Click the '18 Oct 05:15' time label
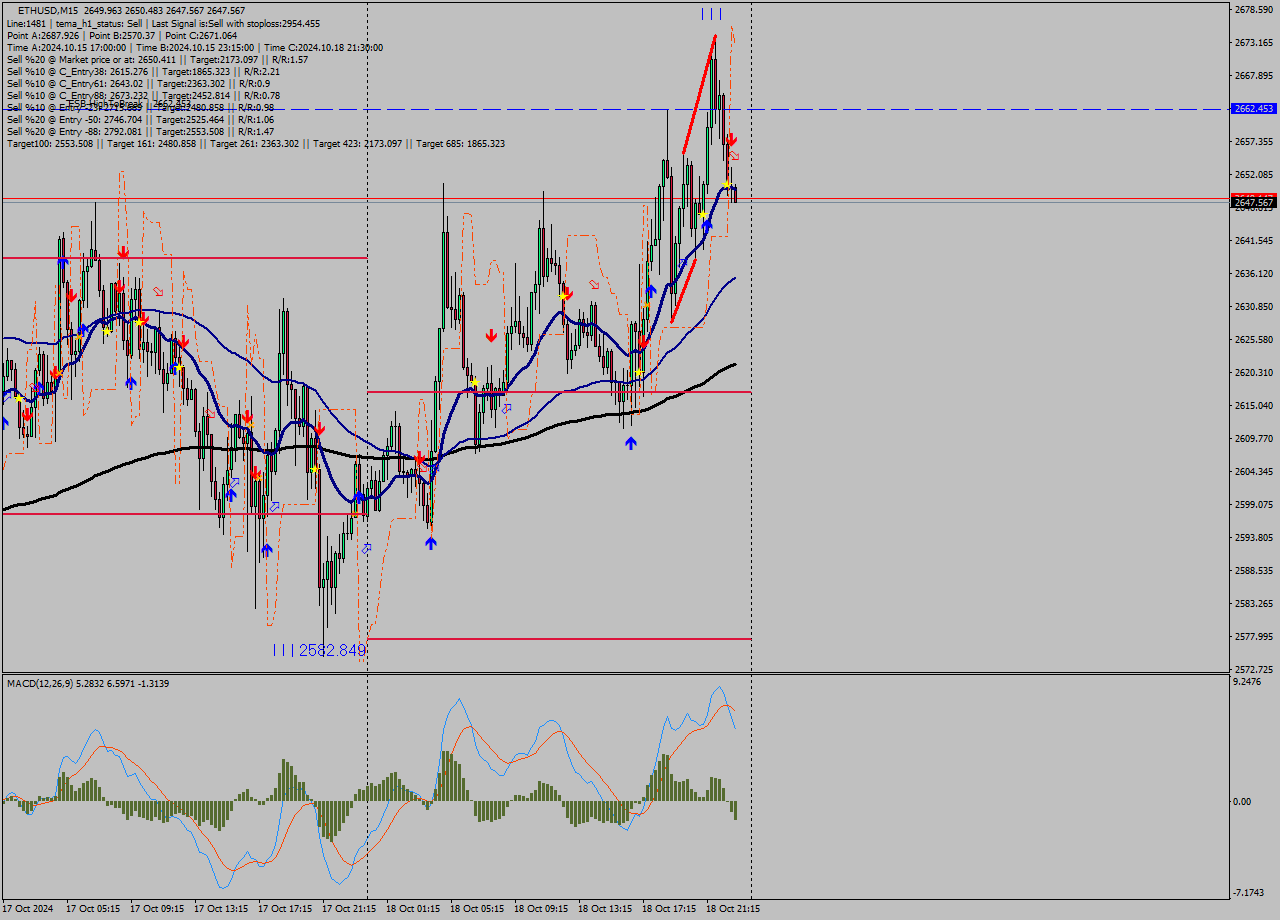This screenshot has height=920, width=1280. (x=477, y=910)
